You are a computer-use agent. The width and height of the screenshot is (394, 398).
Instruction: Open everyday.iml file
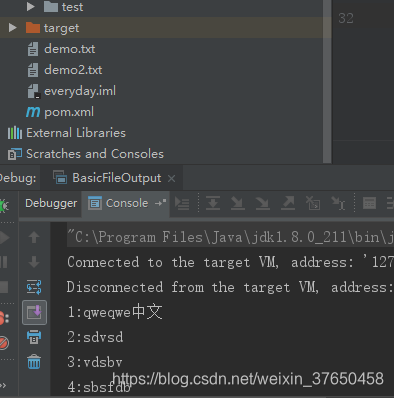80,91
